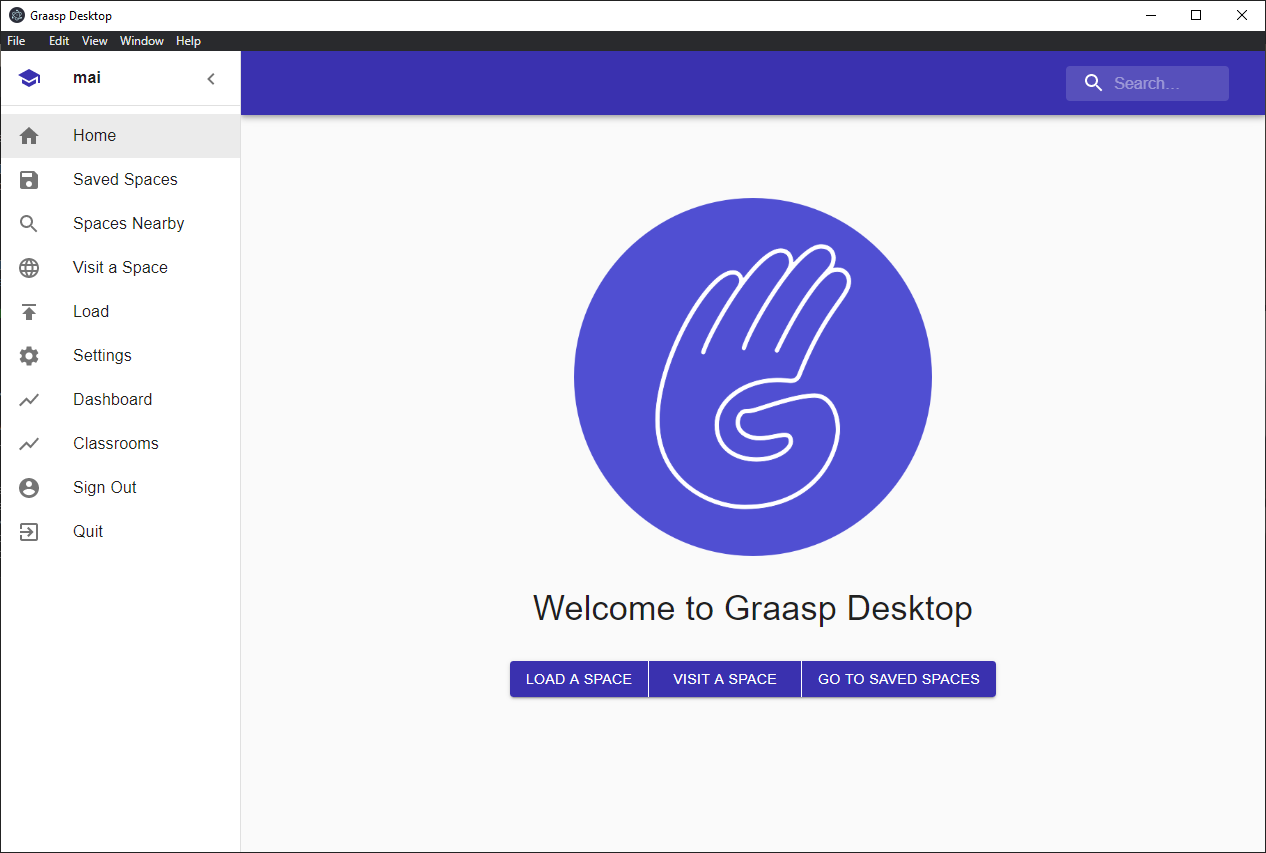
Task: Open the View menu
Action: (94, 41)
